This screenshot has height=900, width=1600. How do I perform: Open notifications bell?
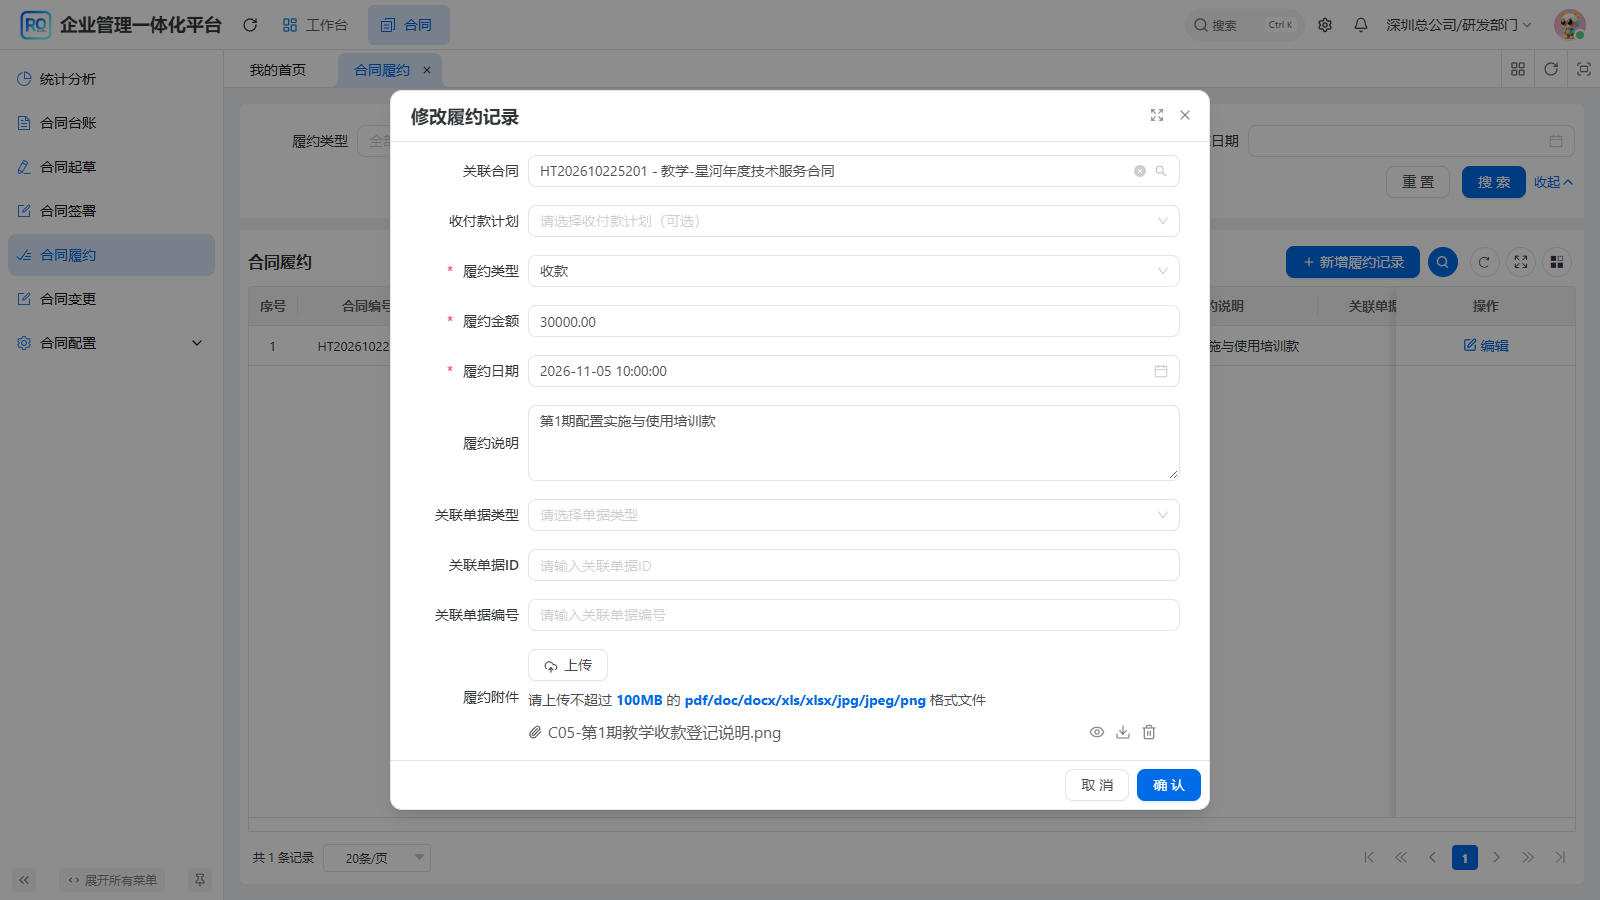(x=1361, y=25)
